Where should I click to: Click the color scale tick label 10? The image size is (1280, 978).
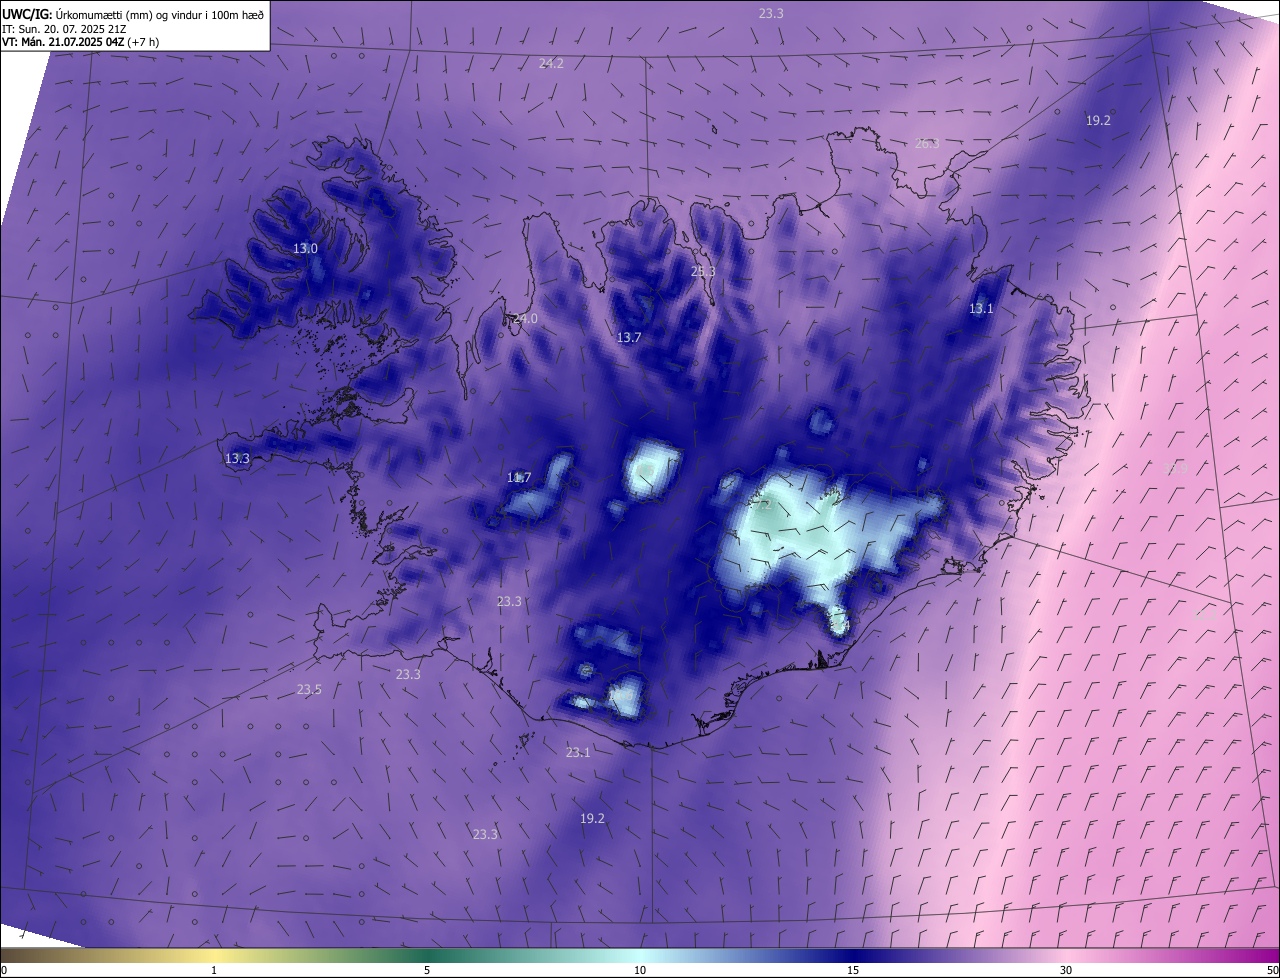click(x=640, y=970)
